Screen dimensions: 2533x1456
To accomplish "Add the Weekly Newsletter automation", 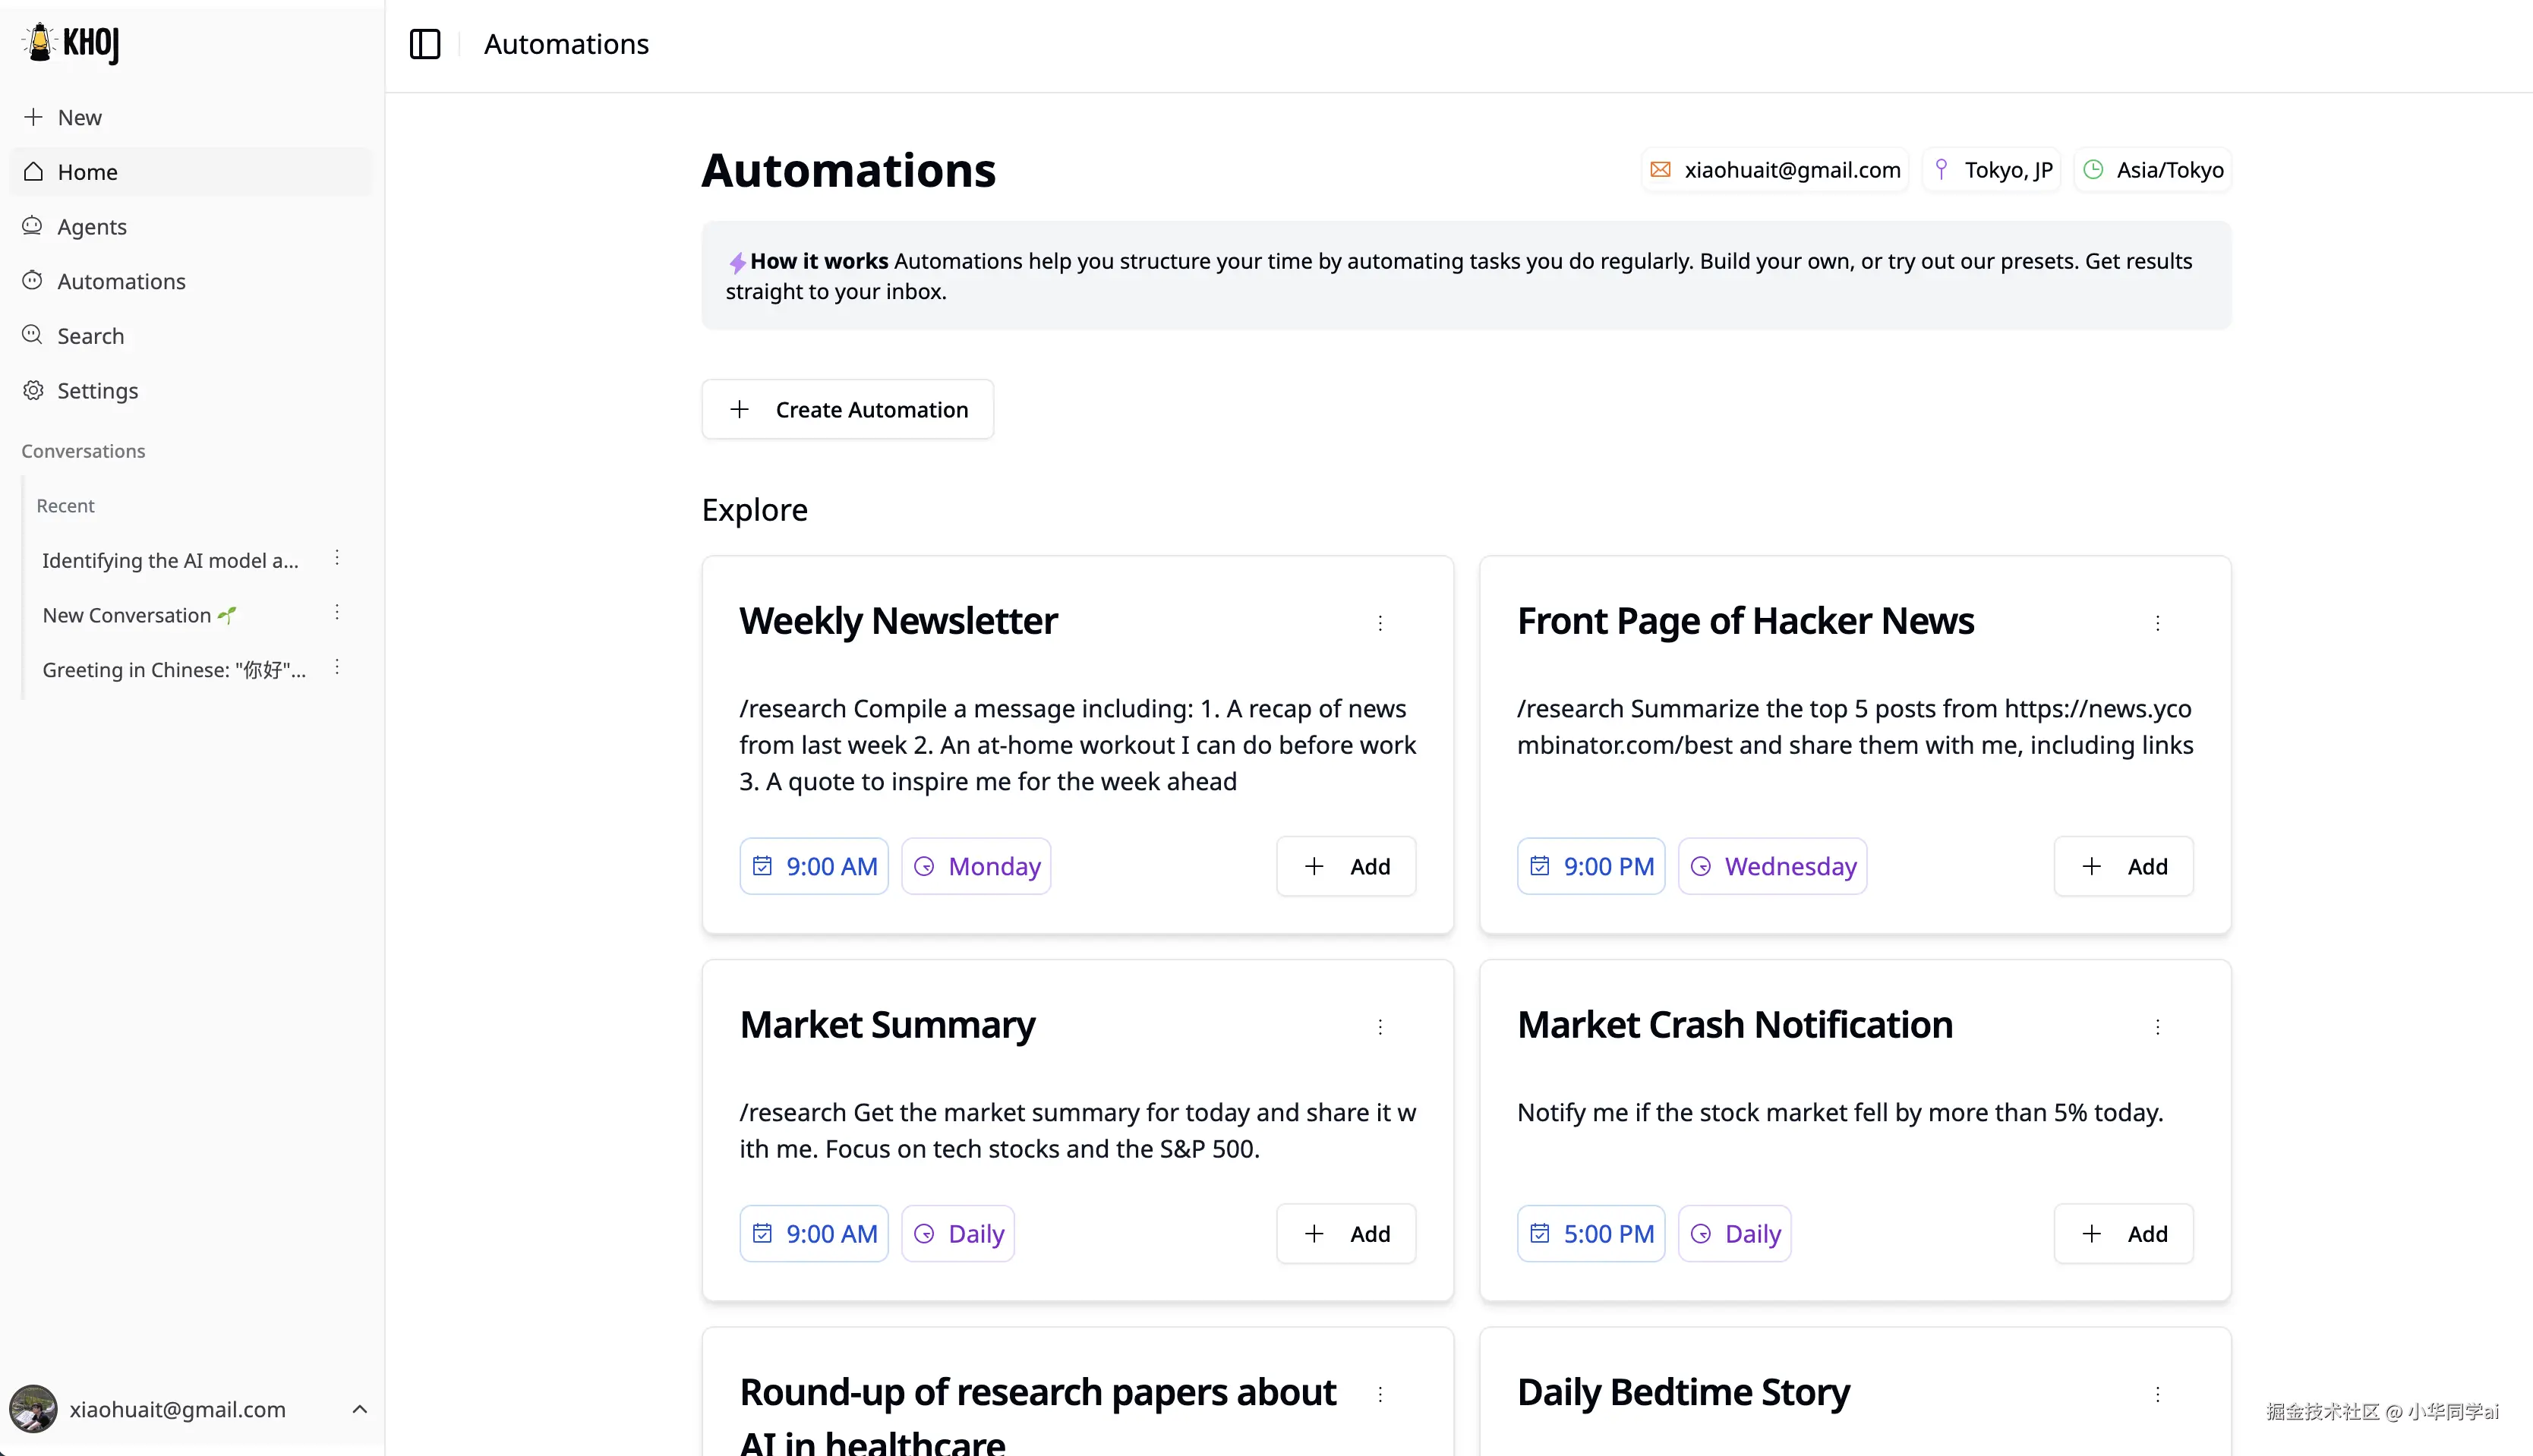I will click(x=1345, y=866).
